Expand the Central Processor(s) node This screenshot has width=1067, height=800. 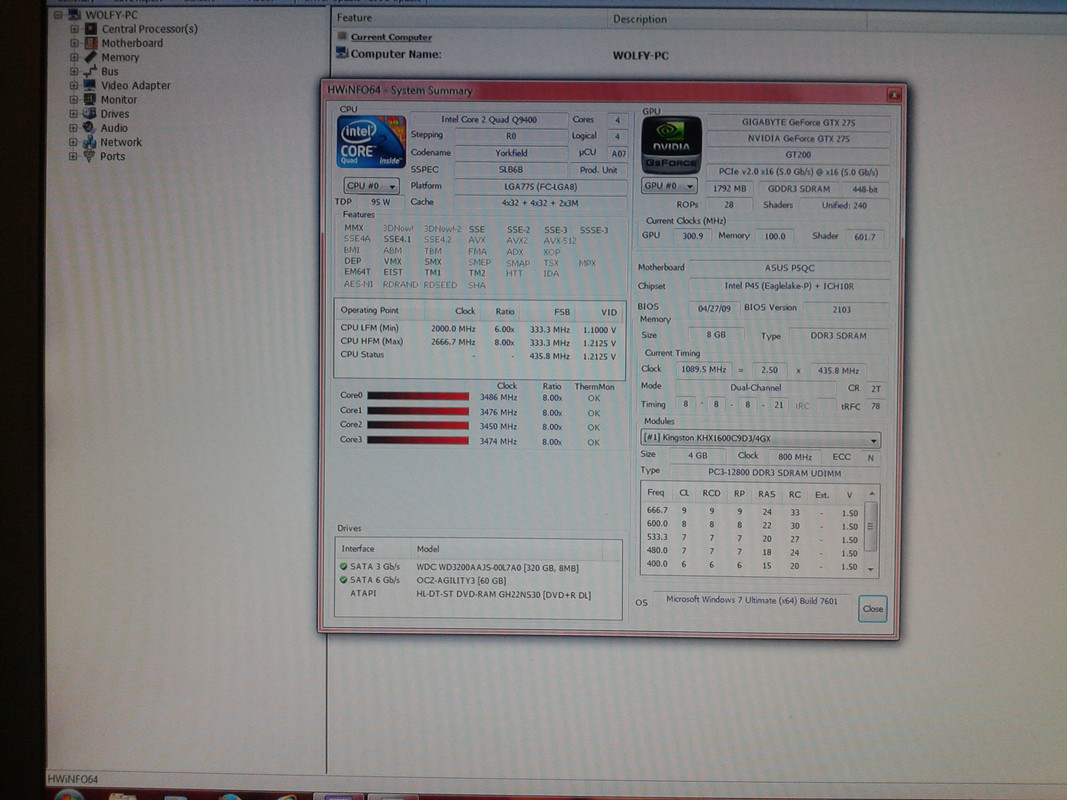tap(74, 29)
